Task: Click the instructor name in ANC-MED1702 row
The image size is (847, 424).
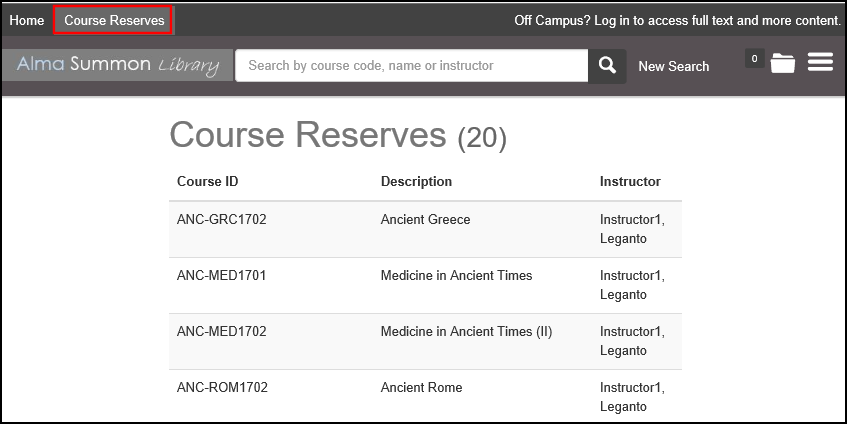Action: point(632,341)
